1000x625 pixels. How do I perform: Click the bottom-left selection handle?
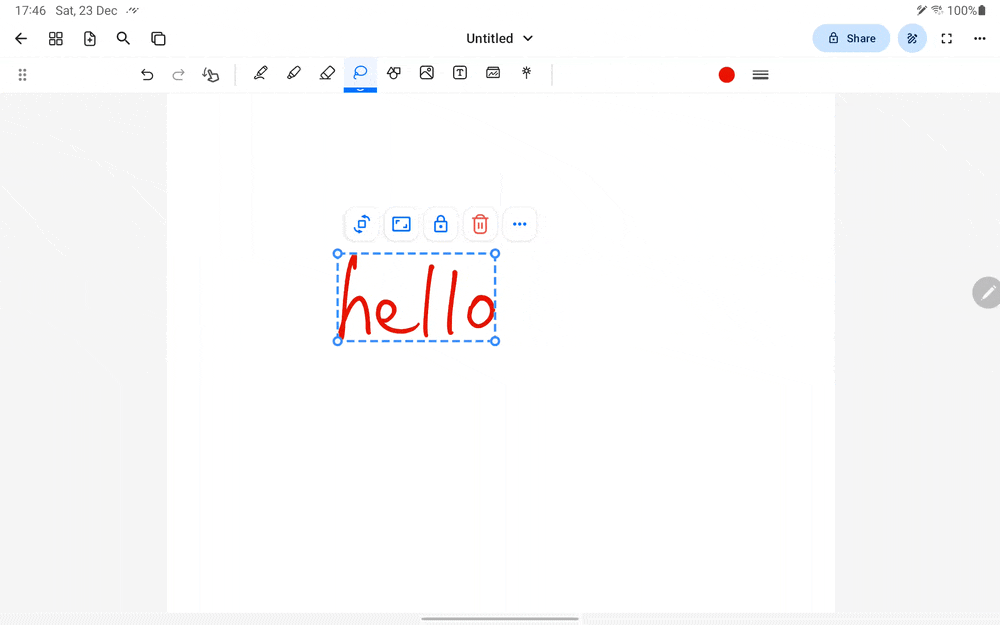click(338, 341)
